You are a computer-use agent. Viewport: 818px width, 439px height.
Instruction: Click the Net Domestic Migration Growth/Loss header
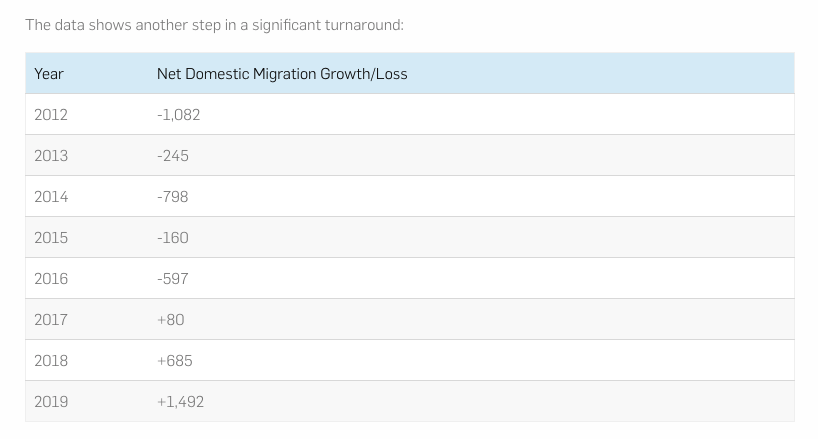click(282, 74)
